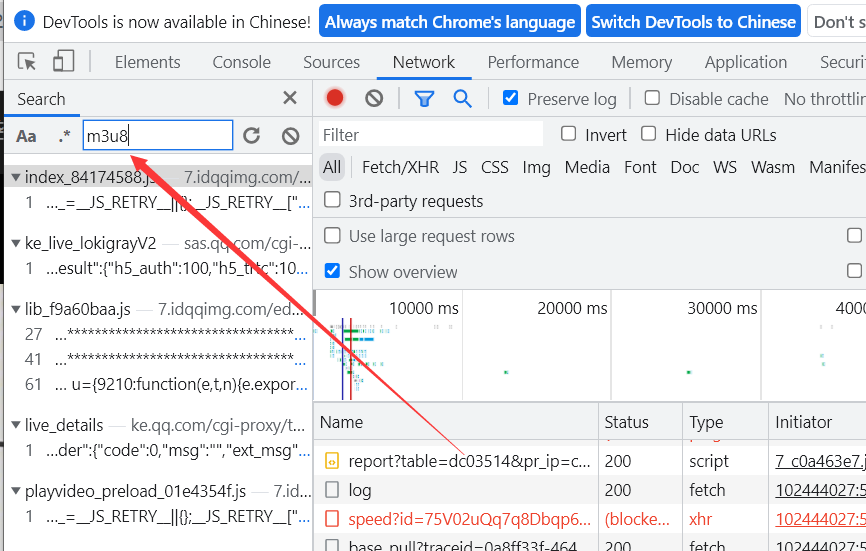
Task: Open the No throttling dropdown
Action: click(x=824, y=99)
